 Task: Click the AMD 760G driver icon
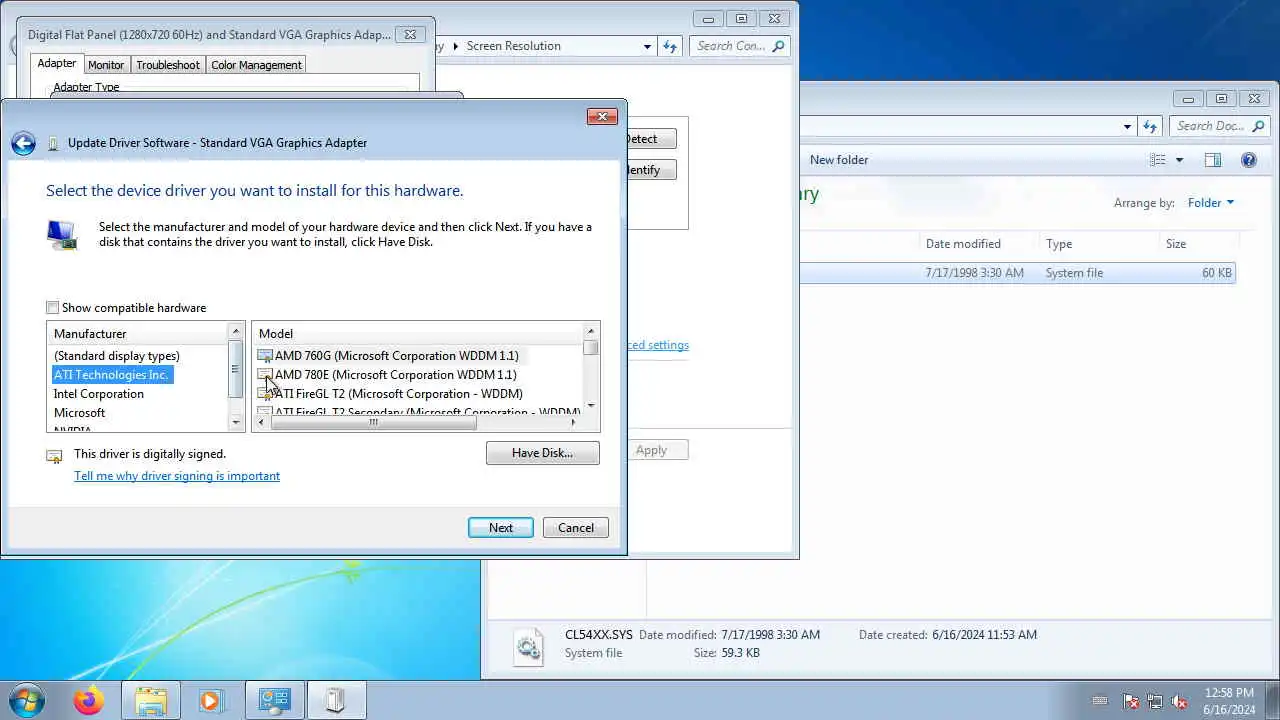click(265, 356)
